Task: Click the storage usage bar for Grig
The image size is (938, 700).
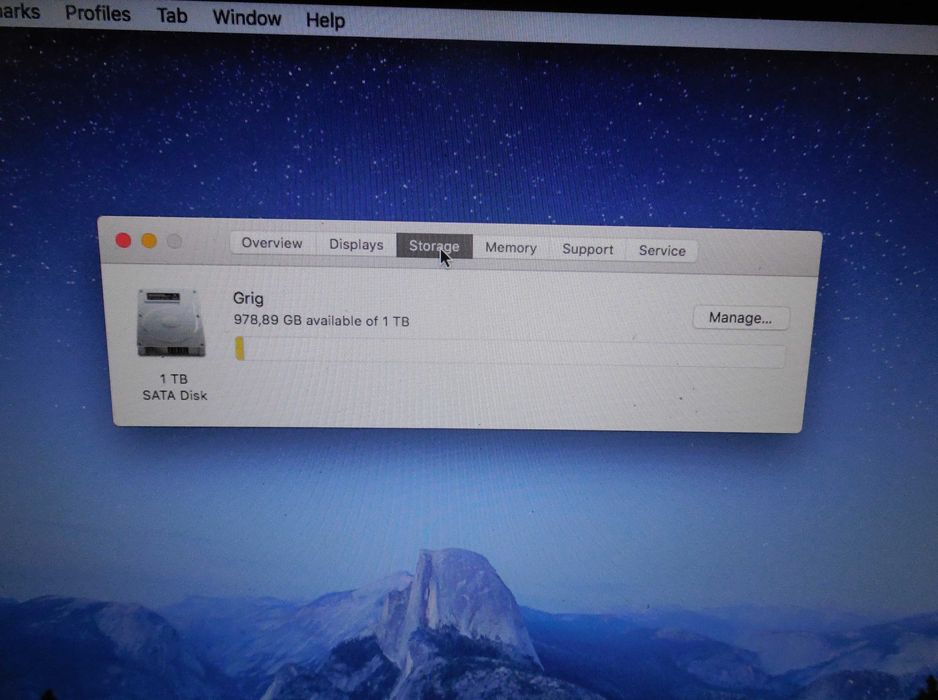Action: 510,352
